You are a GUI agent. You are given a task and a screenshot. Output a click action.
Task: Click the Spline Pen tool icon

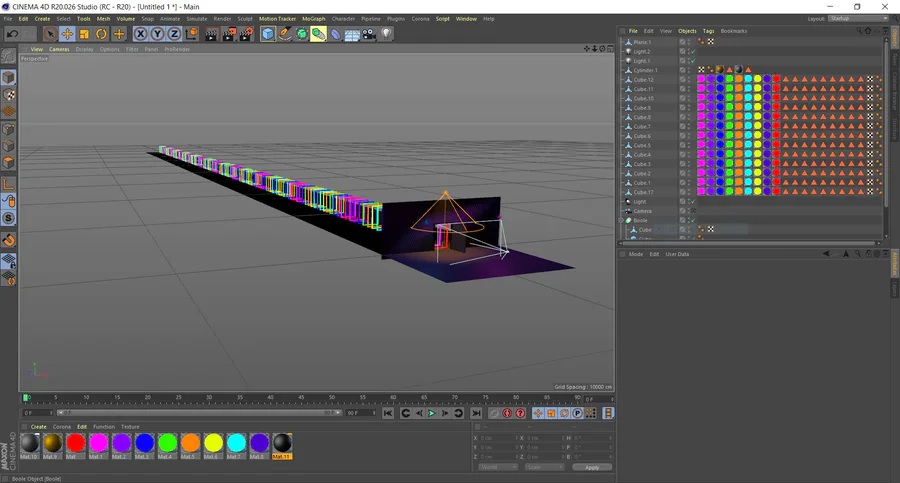[285, 34]
